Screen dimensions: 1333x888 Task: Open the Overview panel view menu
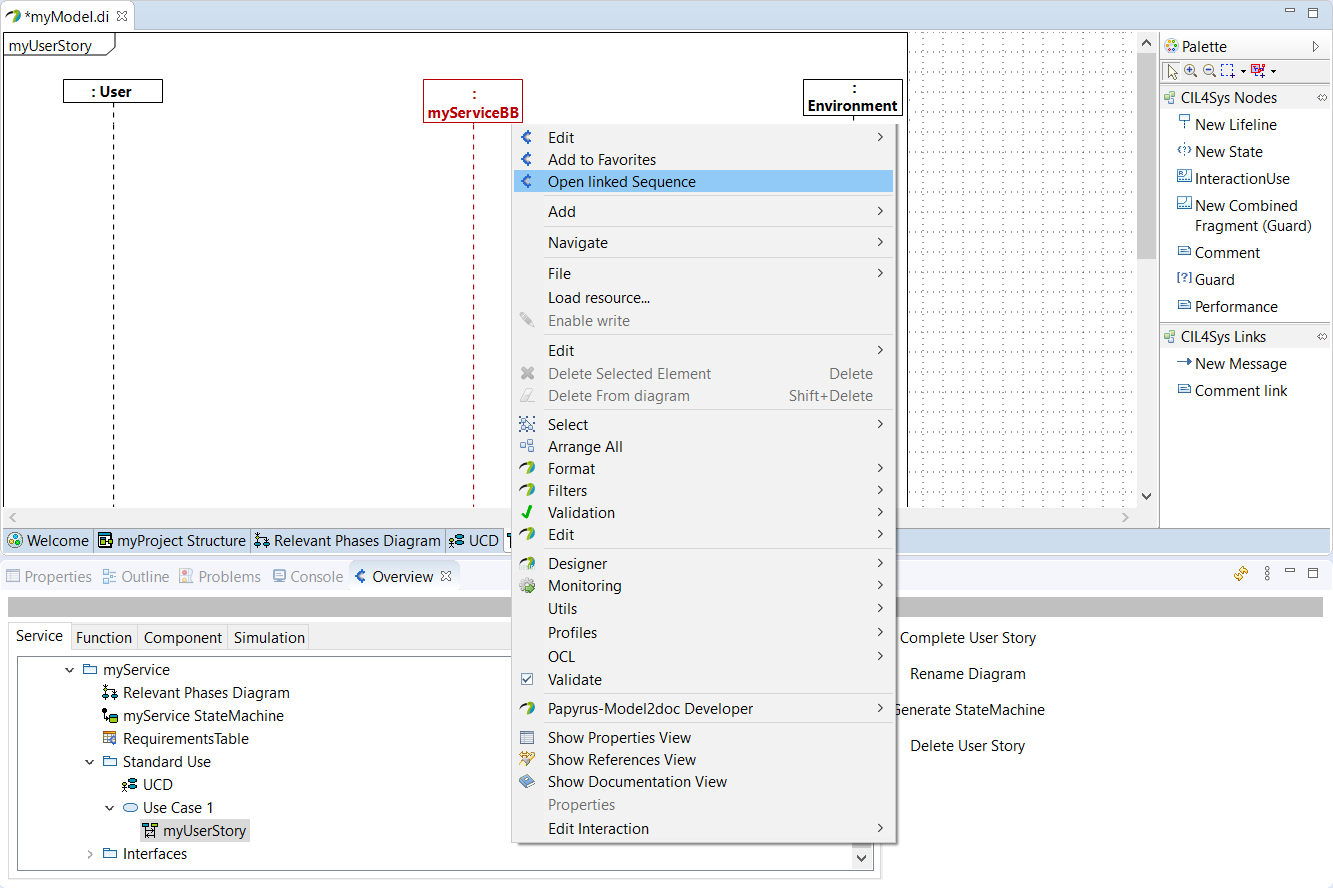click(1267, 574)
